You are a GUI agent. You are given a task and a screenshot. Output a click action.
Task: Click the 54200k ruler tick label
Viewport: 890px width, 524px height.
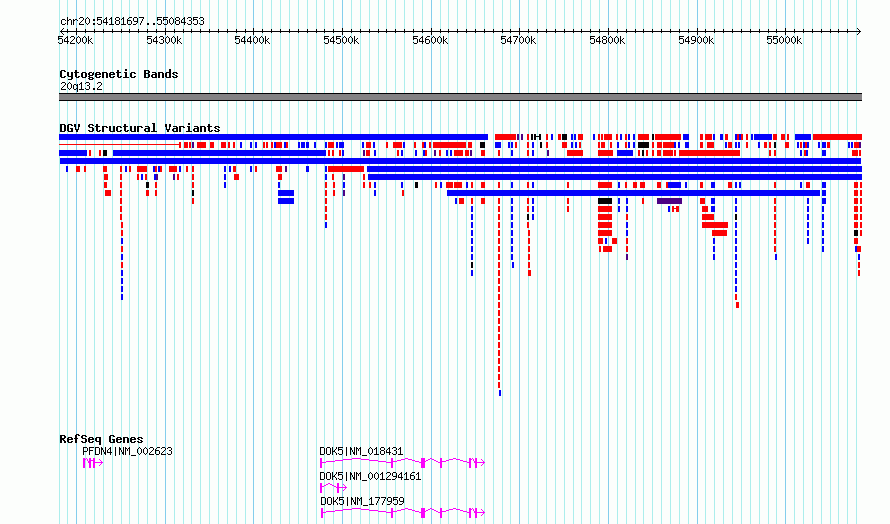tap(75, 40)
